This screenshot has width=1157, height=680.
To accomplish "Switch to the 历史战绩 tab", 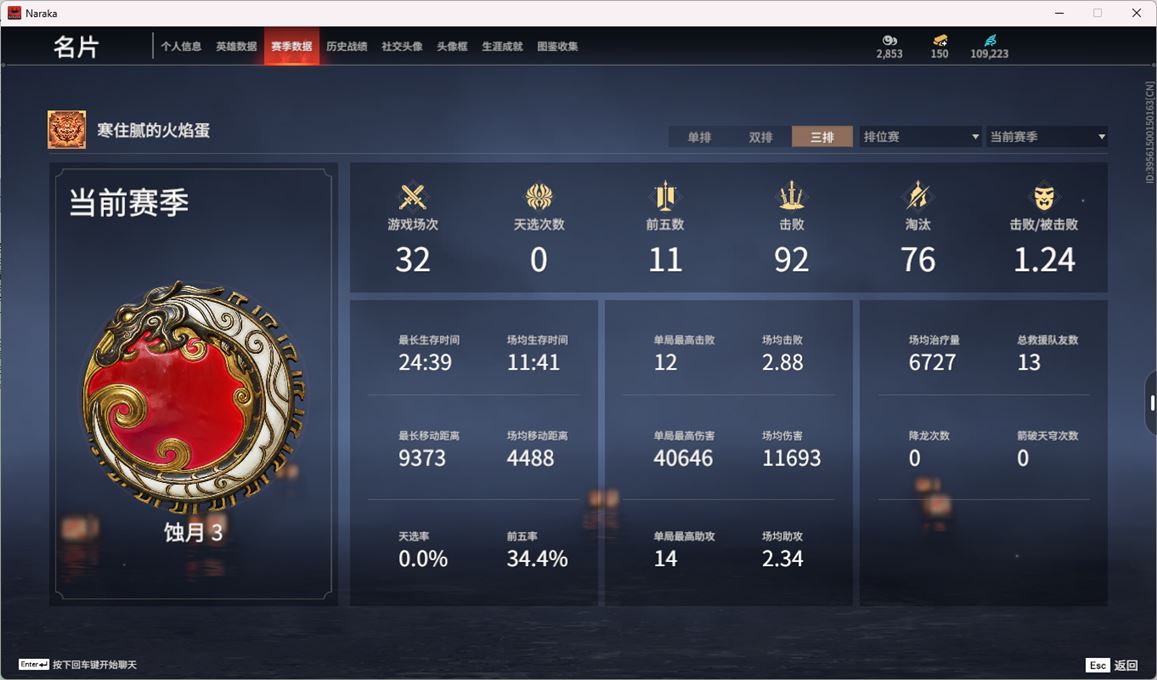I will coord(347,46).
